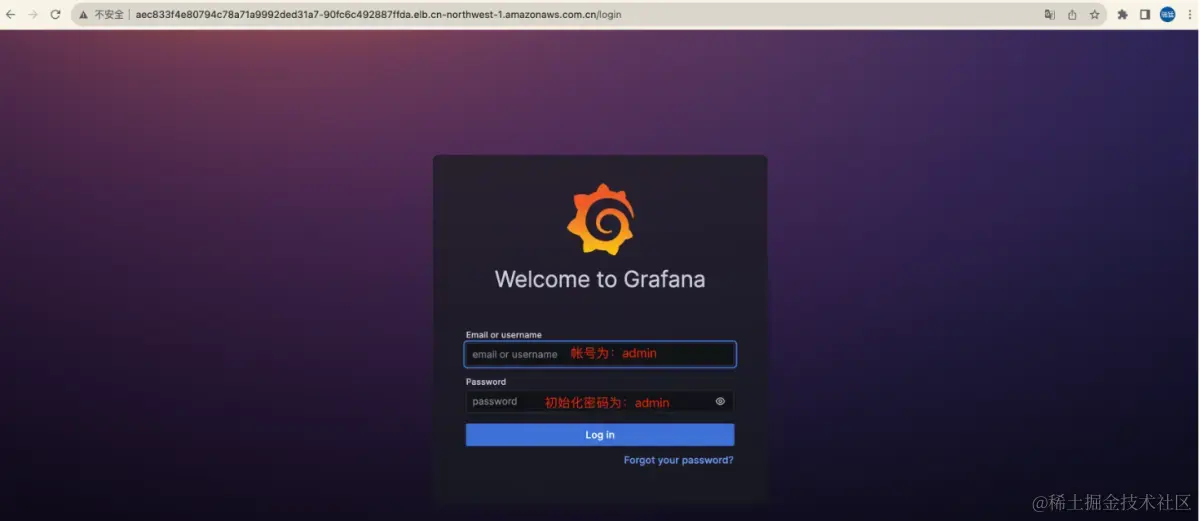Click the Grafana logo

coord(600,219)
